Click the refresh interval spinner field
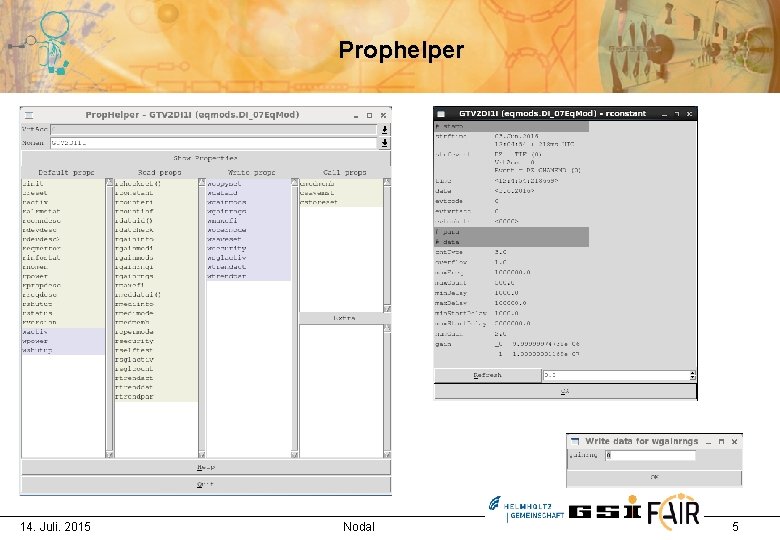Screen dimensions: 780x540 (x=616, y=375)
